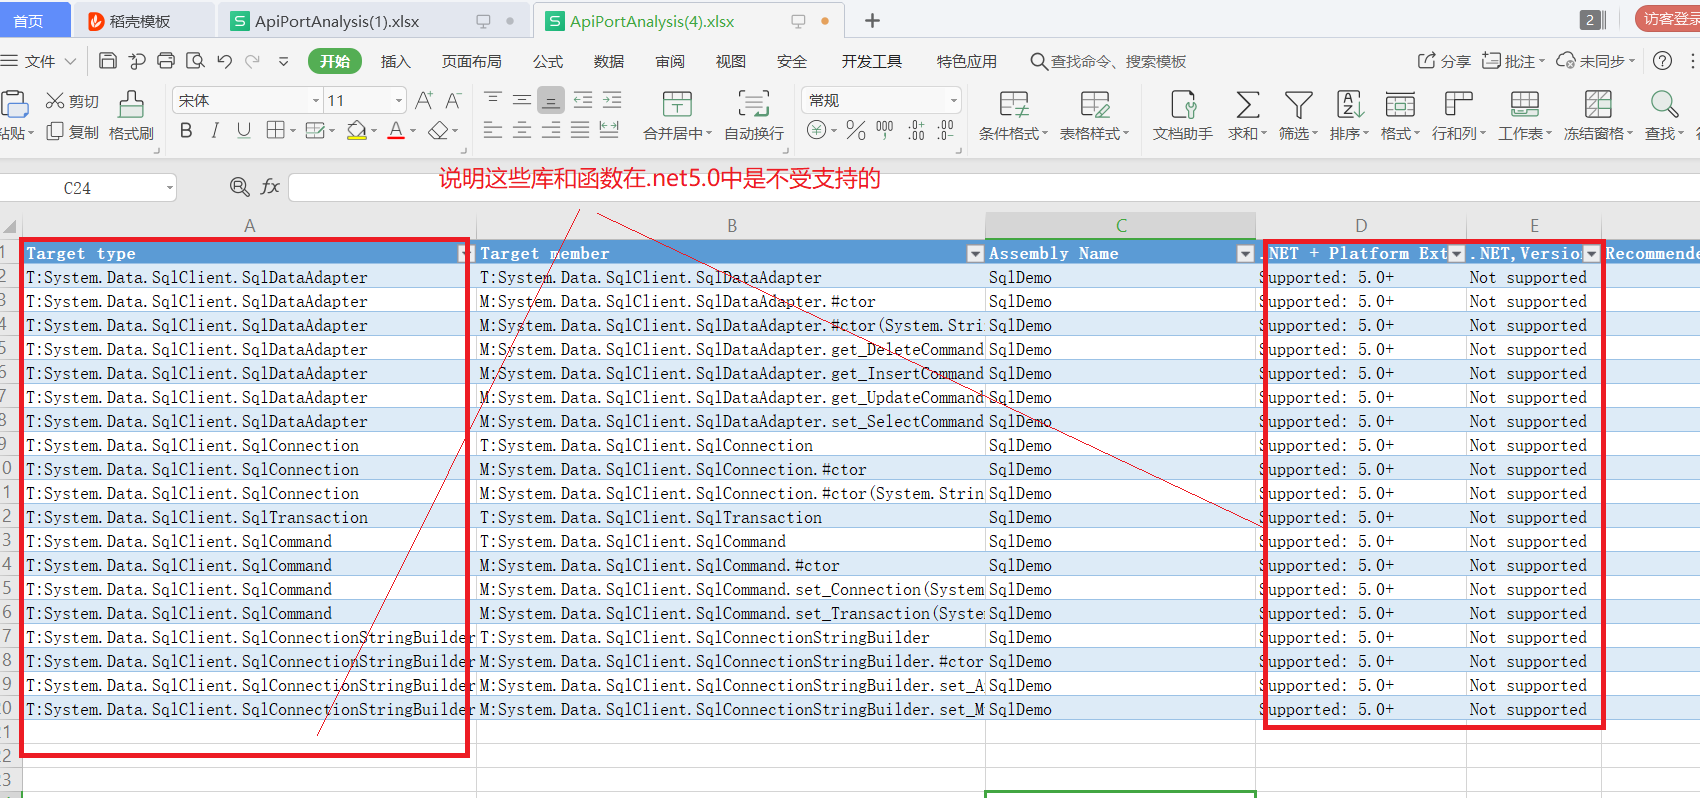Click the Sort (排序) A-Z icon
Screen dimensions: 1700x798
[x=1349, y=104]
